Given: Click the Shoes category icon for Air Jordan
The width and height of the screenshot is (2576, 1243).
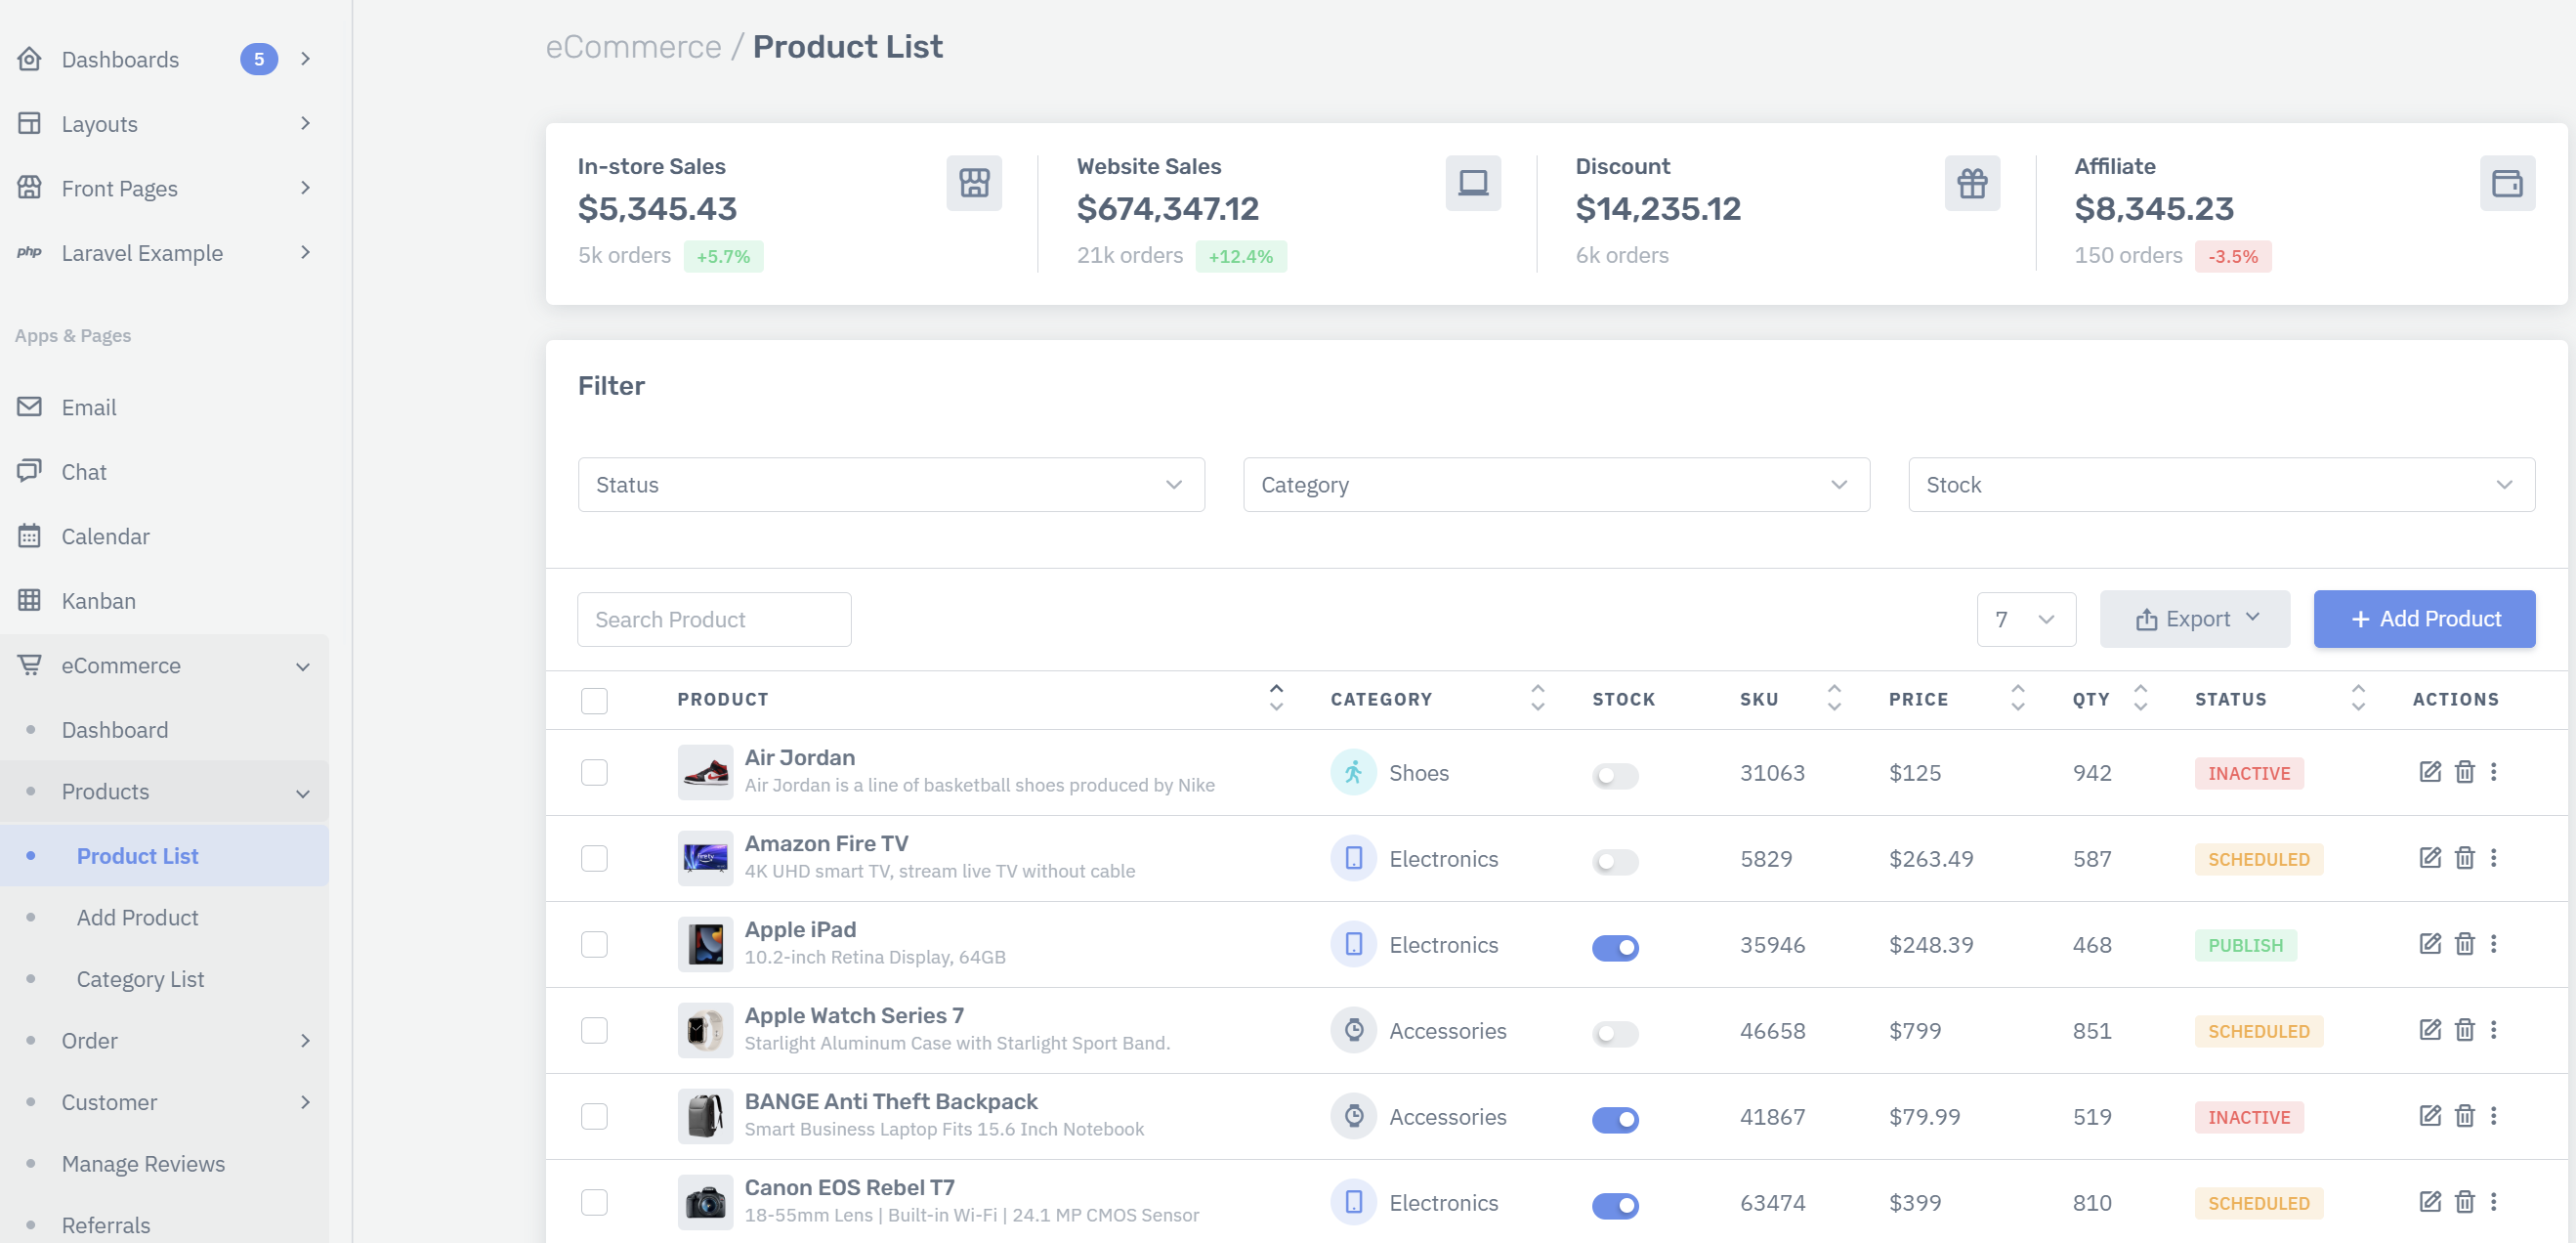Looking at the screenshot, I should pos(1353,772).
